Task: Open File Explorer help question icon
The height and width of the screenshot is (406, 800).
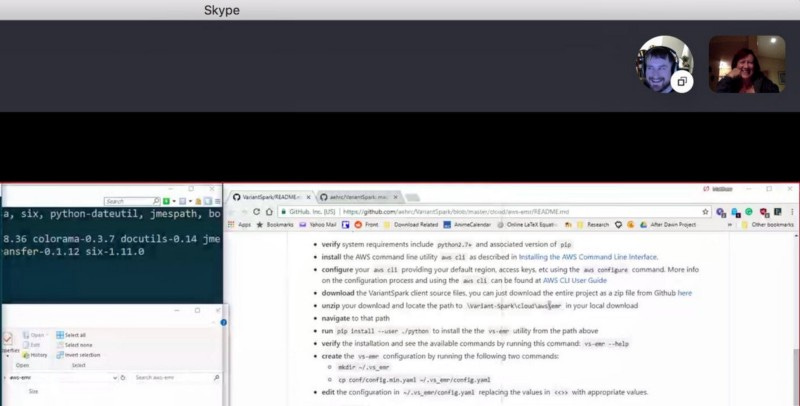Action: pos(223,322)
